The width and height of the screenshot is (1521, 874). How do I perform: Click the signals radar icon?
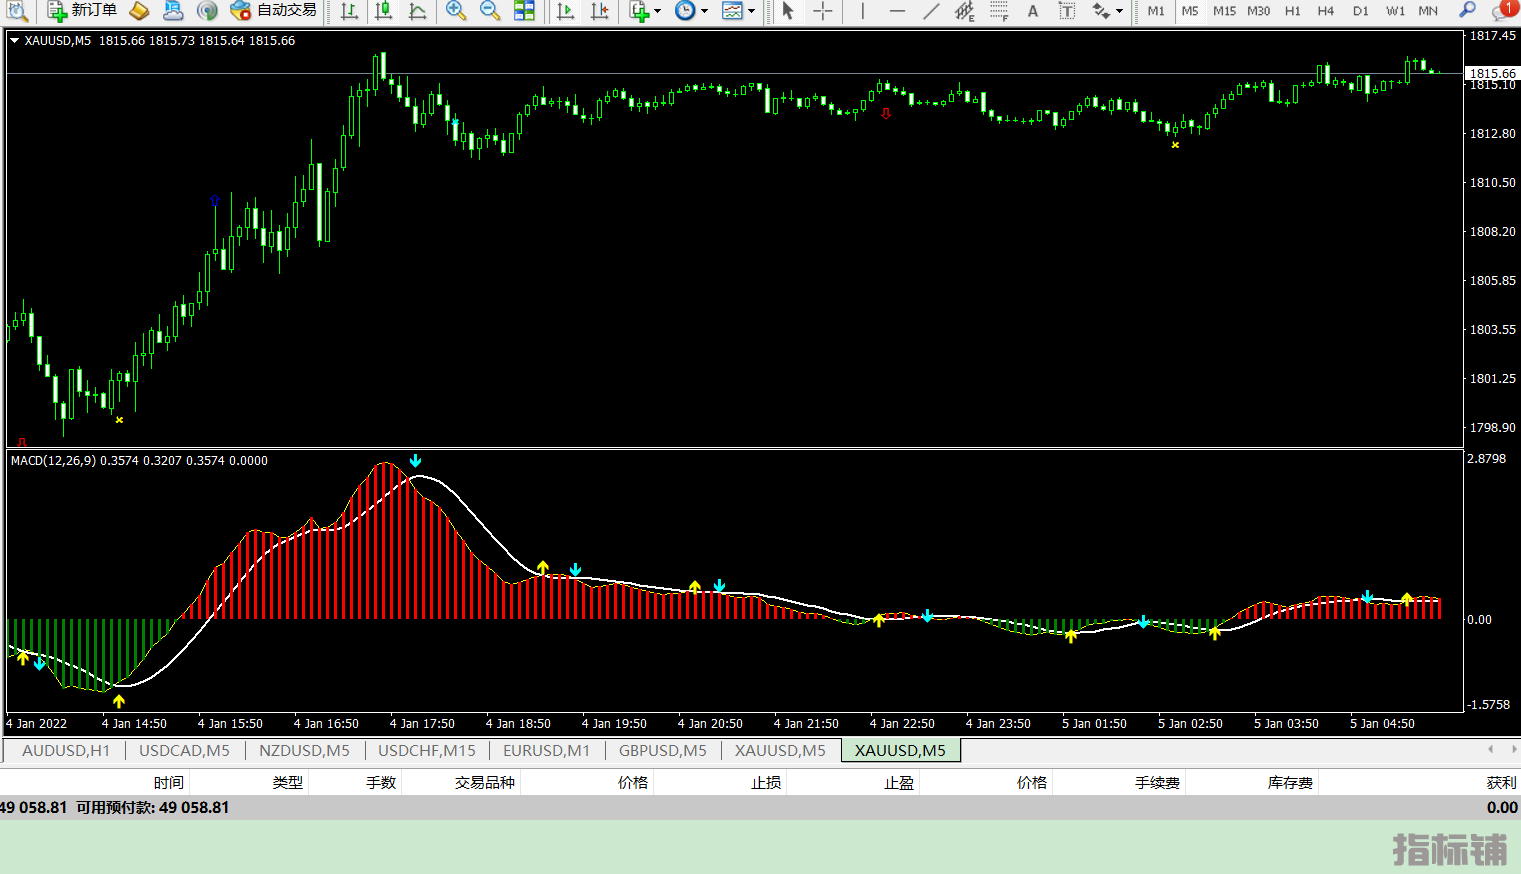[207, 11]
